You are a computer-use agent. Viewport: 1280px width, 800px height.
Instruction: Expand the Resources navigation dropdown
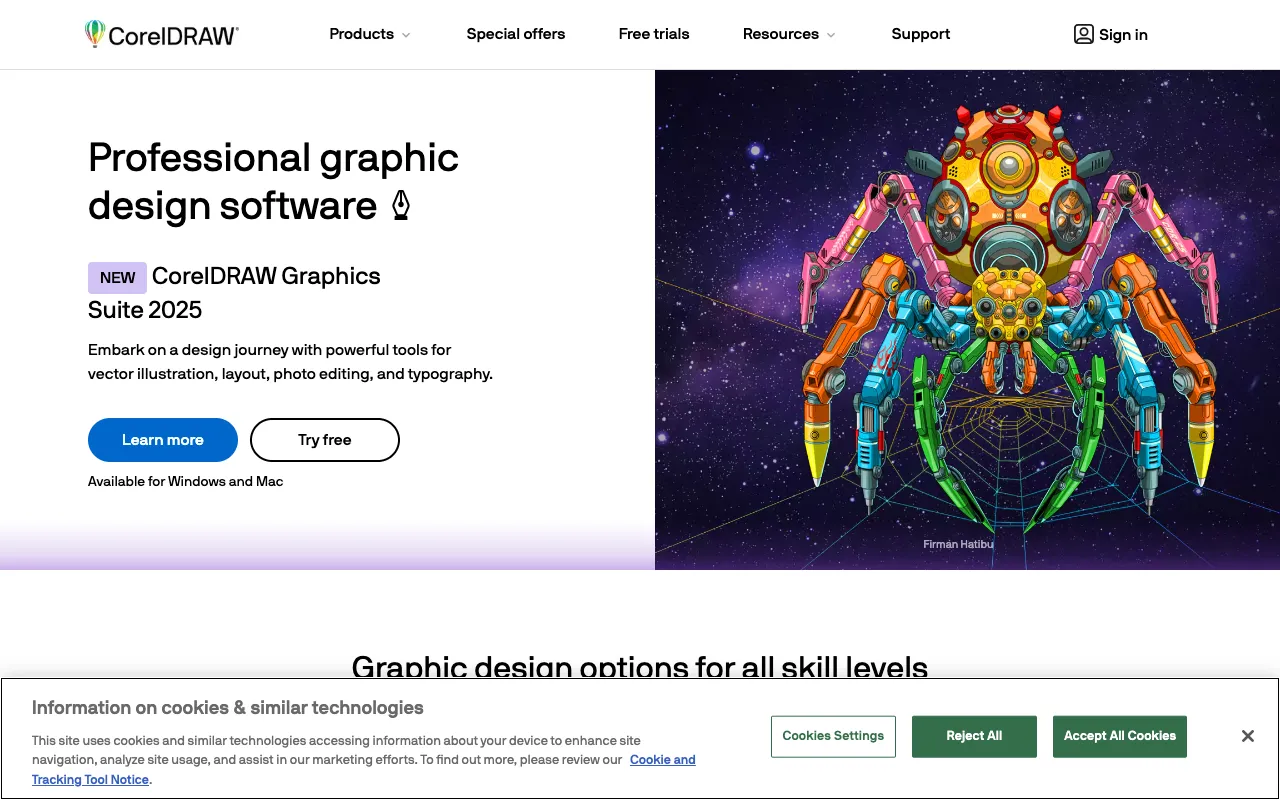[781, 34]
